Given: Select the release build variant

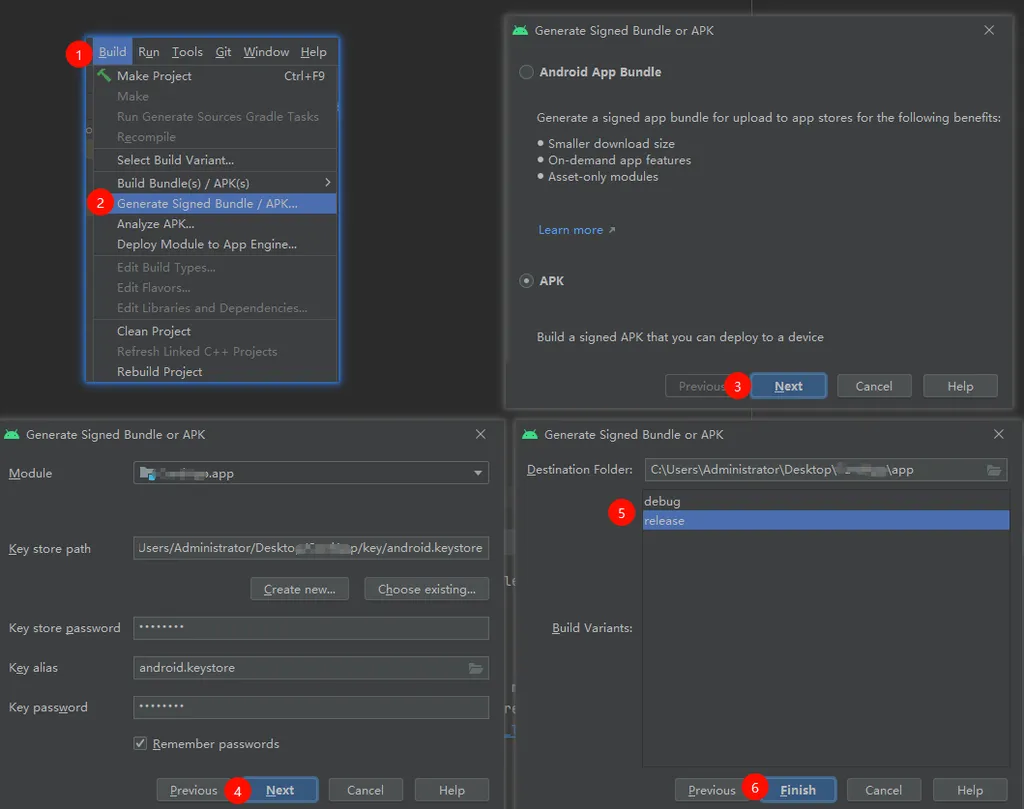Looking at the screenshot, I should (825, 520).
